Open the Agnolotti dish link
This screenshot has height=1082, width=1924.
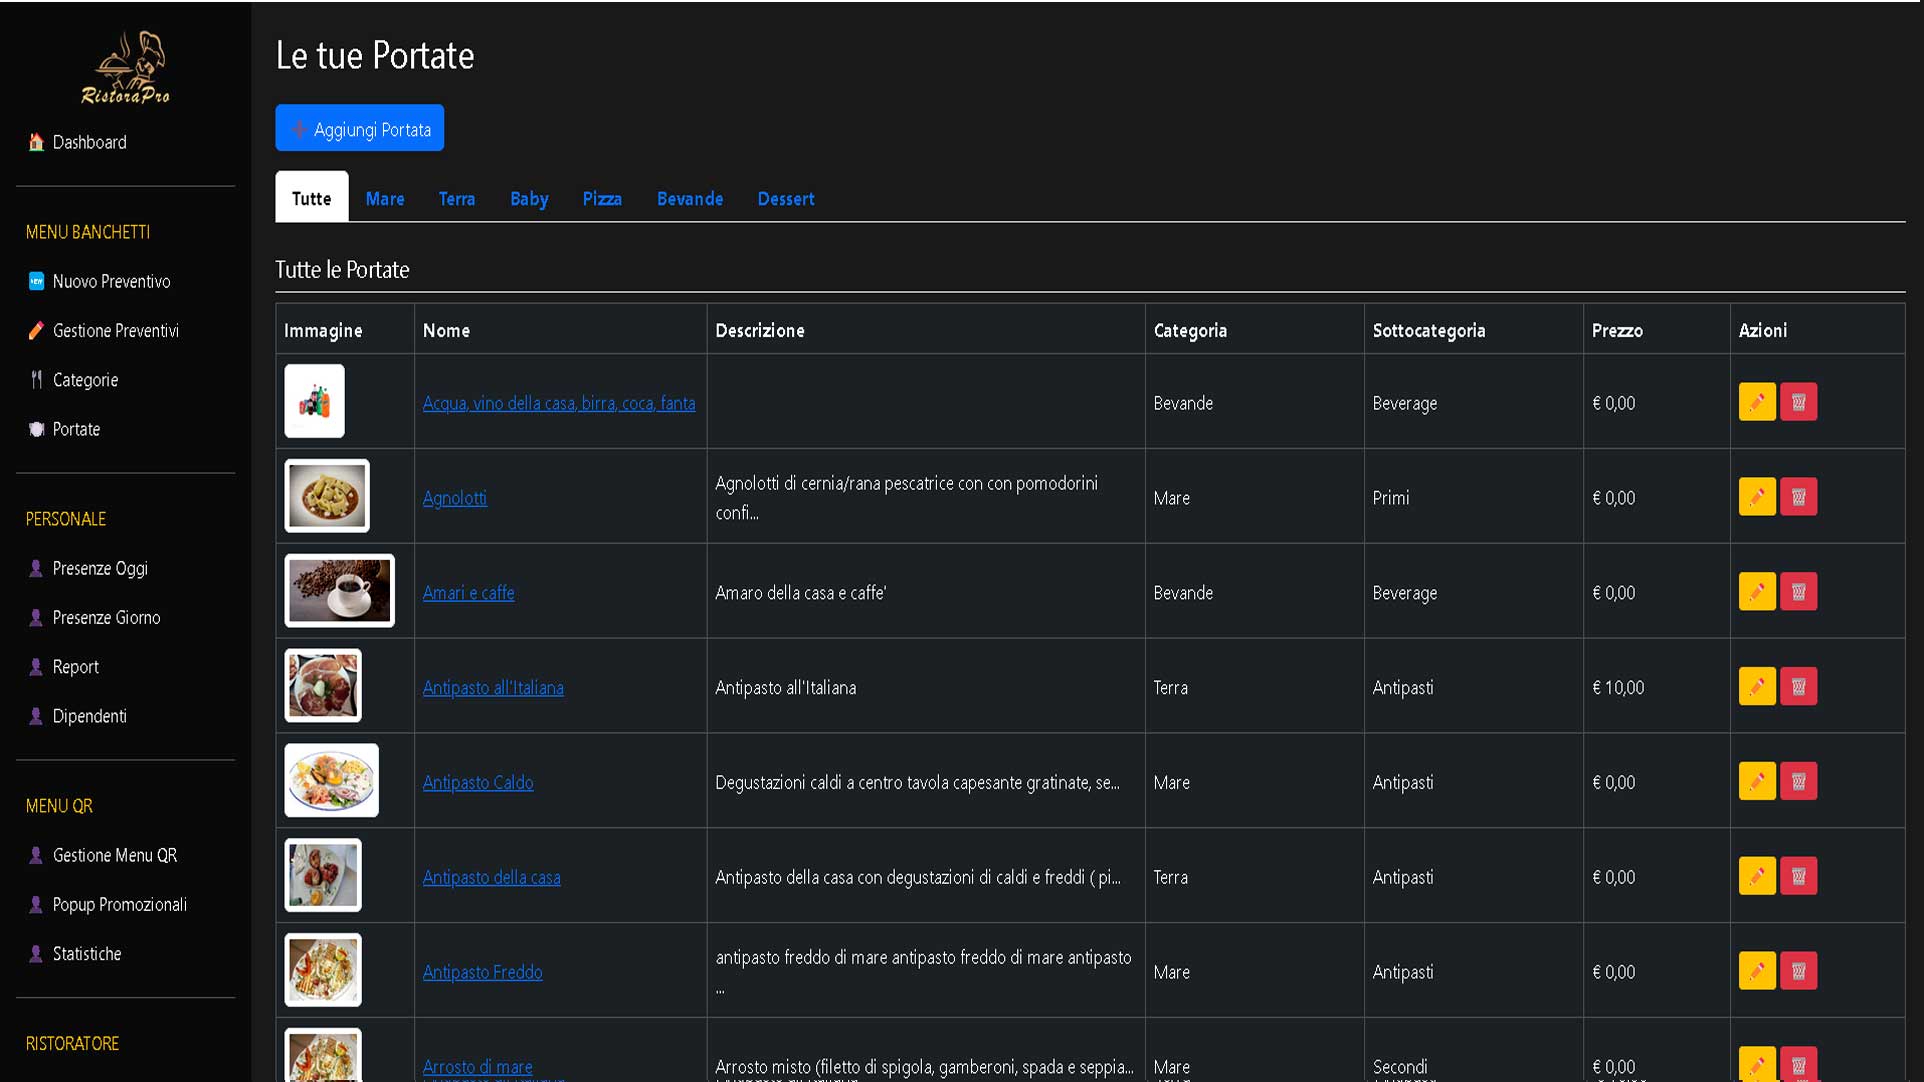click(x=455, y=498)
